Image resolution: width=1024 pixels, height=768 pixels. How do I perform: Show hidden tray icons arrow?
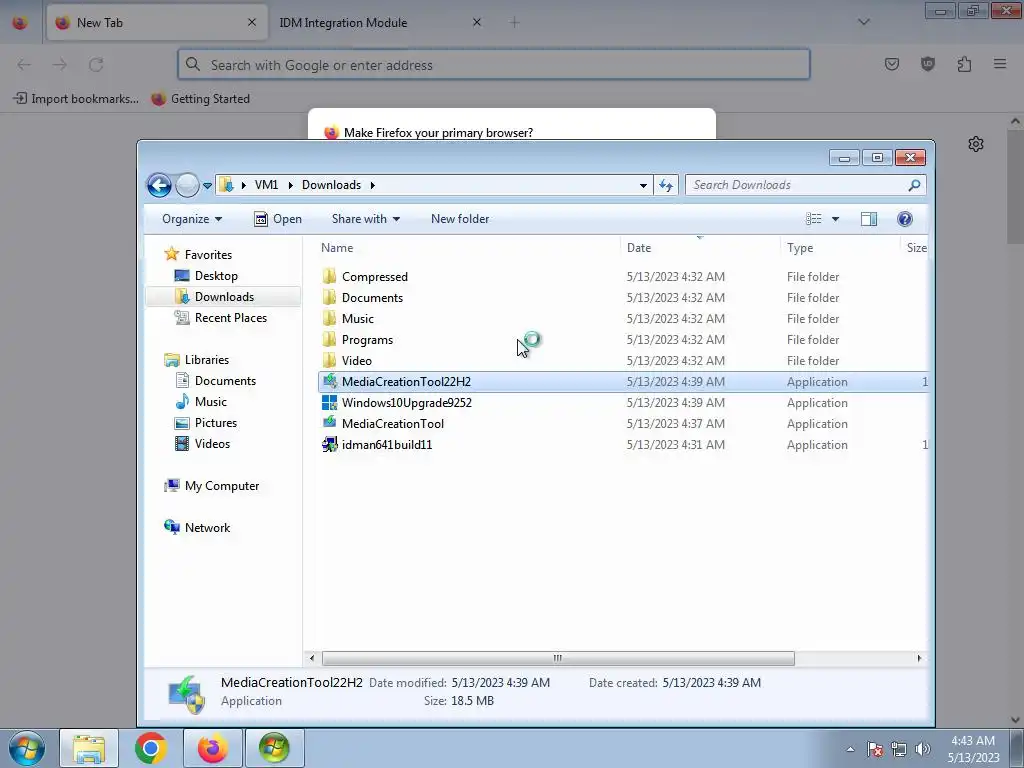tap(850, 749)
